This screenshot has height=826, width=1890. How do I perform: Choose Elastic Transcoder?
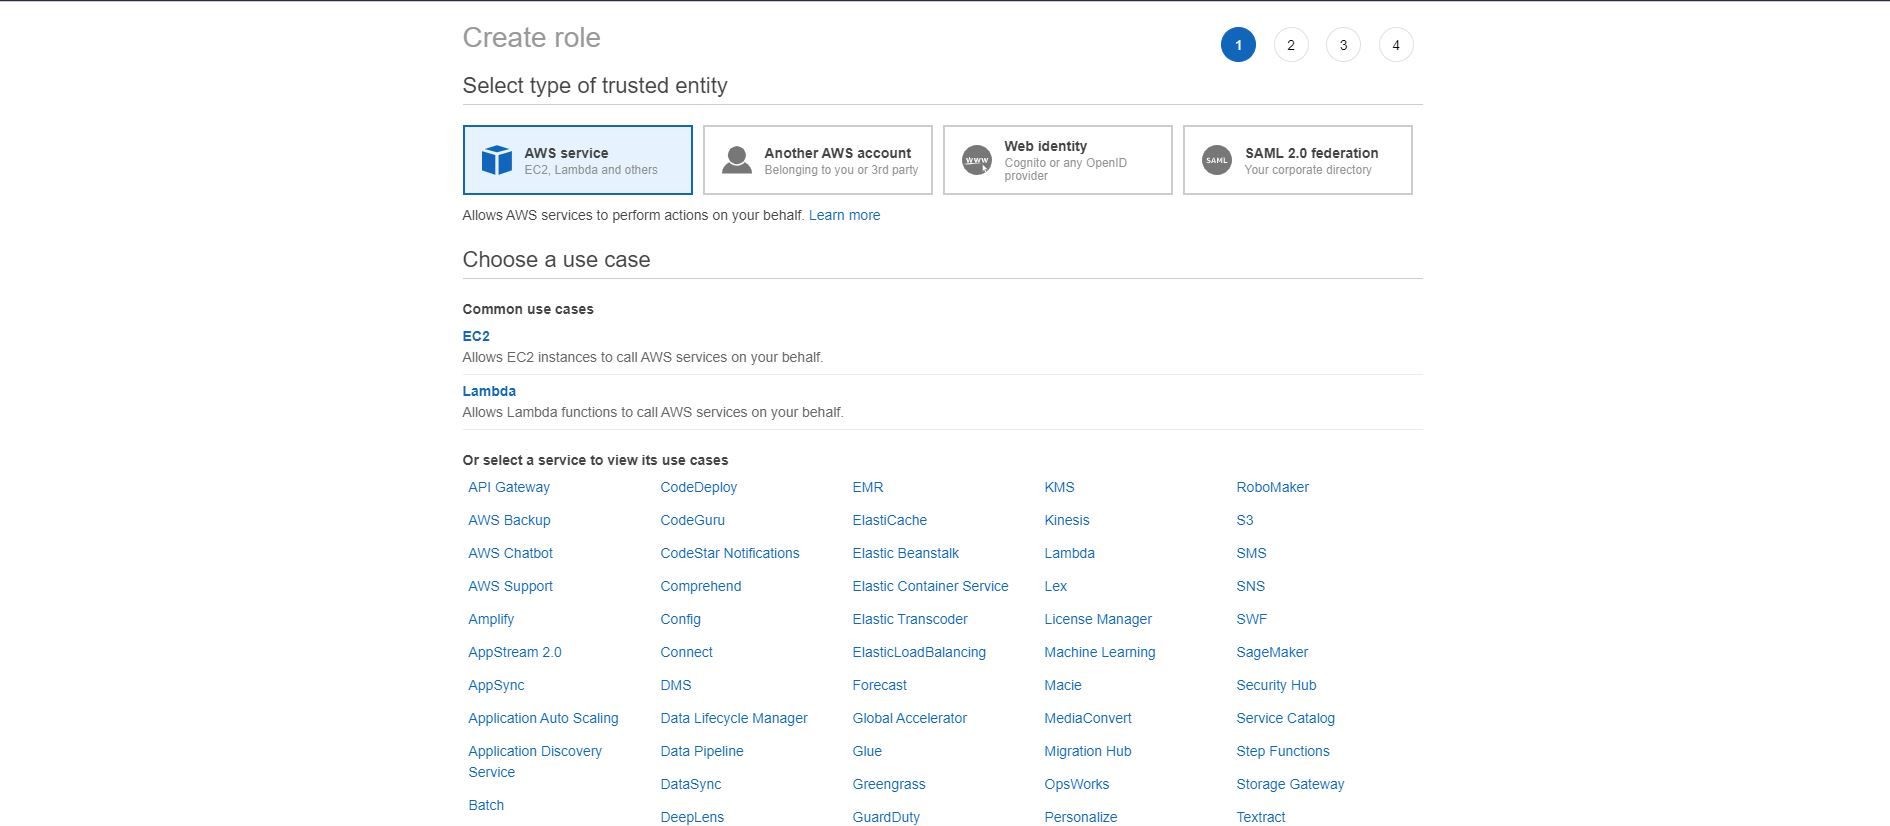click(910, 619)
